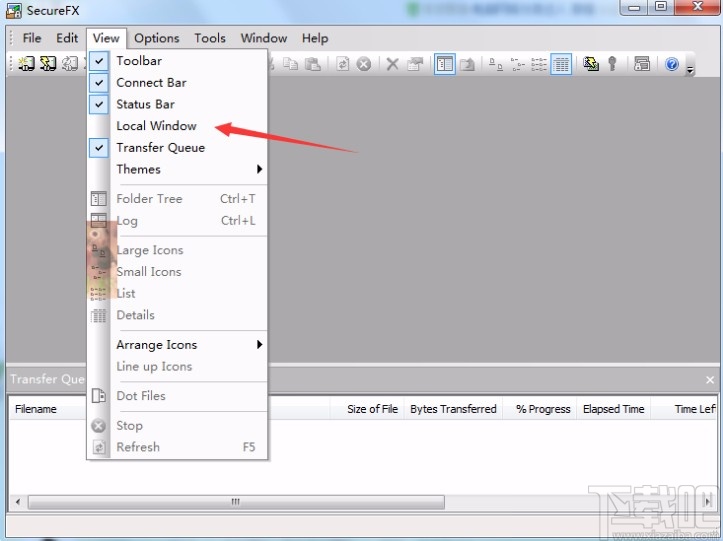Image resolution: width=723 pixels, height=541 pixels.
Task: Toggle the Folder Tree toolbar icon
Action: (x=444, y=64)
